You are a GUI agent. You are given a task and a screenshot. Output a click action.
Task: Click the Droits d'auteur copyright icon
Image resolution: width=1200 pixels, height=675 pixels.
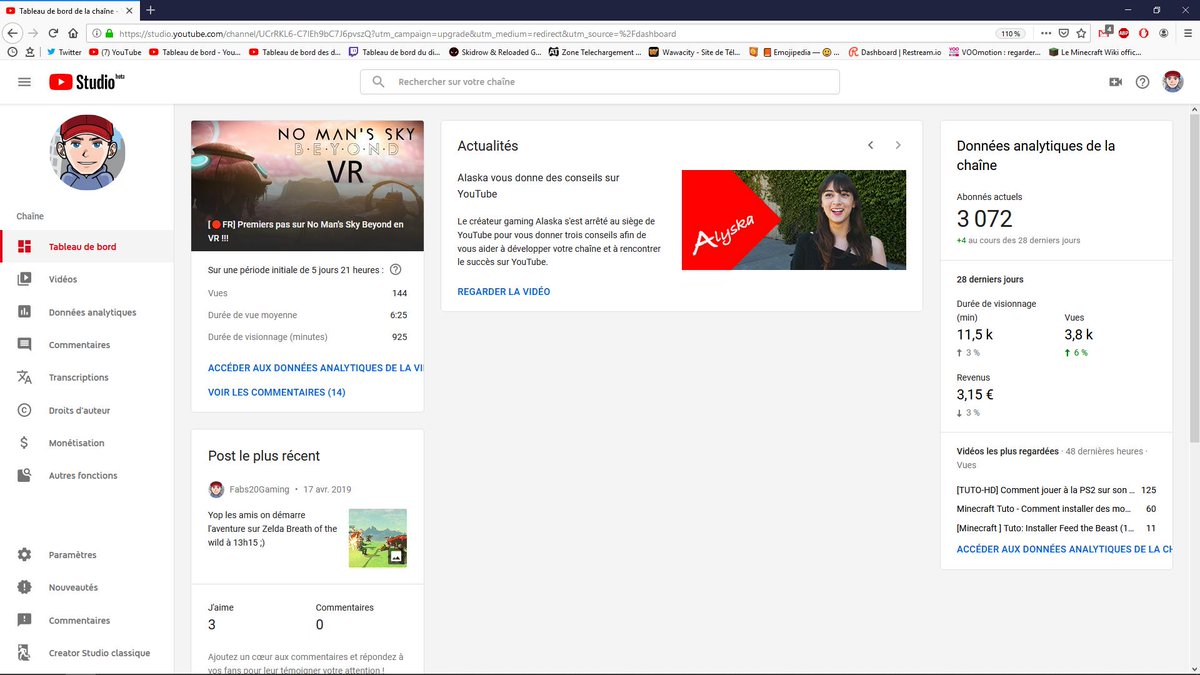tap(25, 410)
